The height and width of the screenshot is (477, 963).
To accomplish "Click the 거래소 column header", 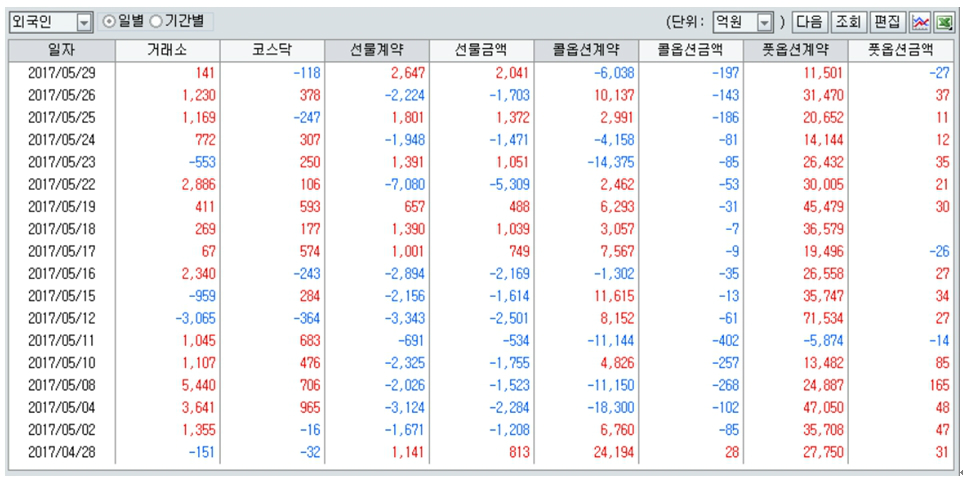I will tap(167, 48).
